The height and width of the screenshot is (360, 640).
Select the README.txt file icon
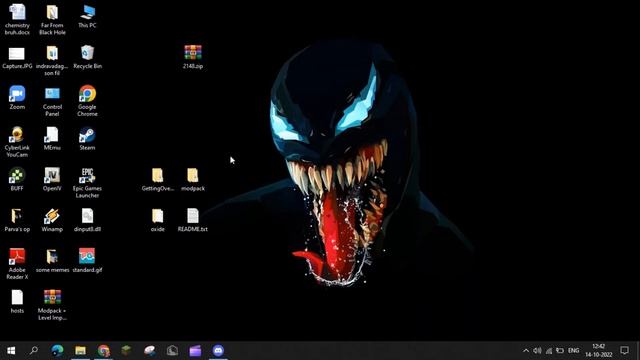click(193, 216)
